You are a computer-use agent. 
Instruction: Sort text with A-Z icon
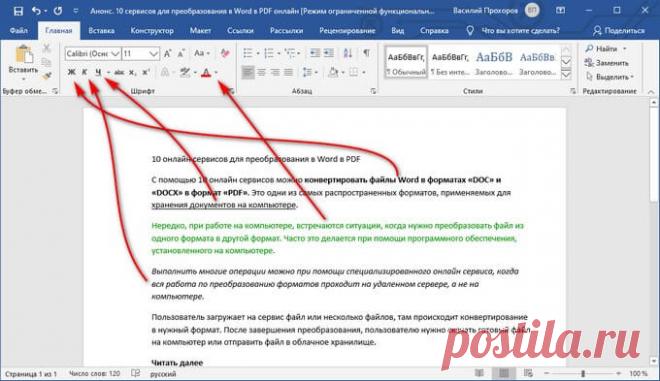[348, 53]
